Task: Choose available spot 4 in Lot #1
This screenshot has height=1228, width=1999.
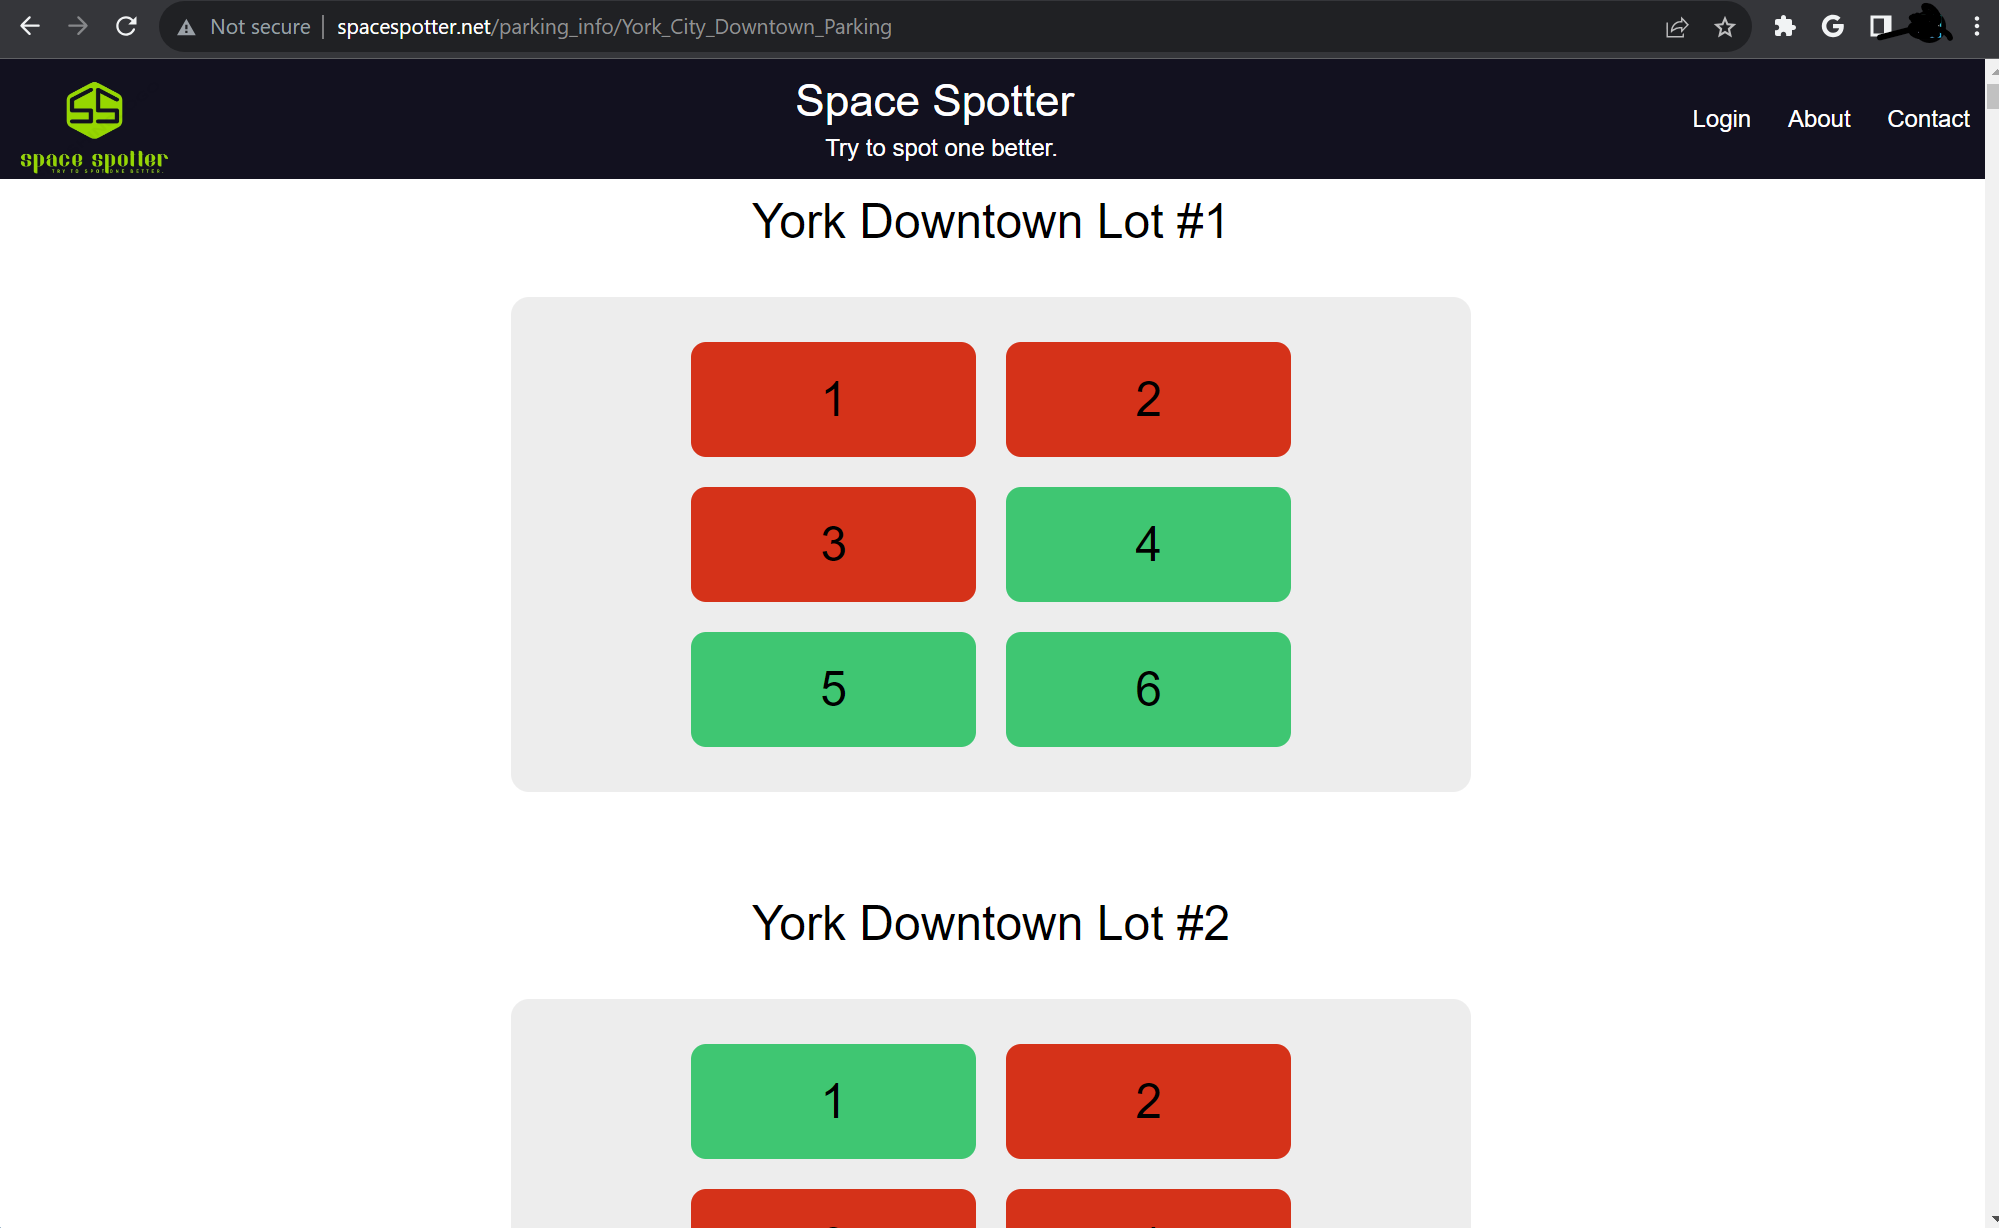Action: 1148,544
